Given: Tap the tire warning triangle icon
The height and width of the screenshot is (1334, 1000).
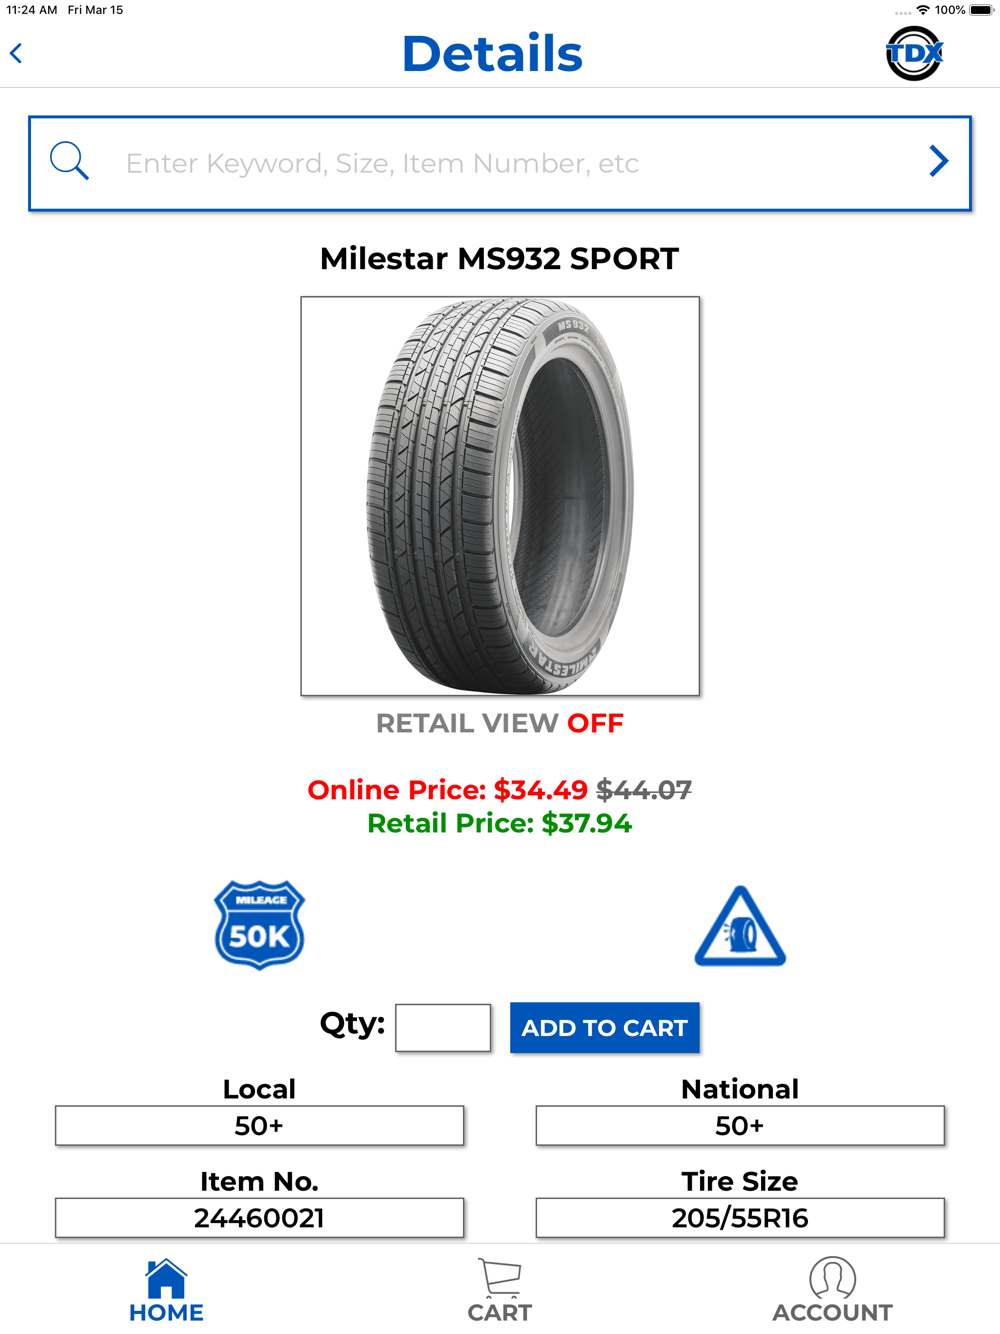Looking at the screenshot, I should pos(740,926).
